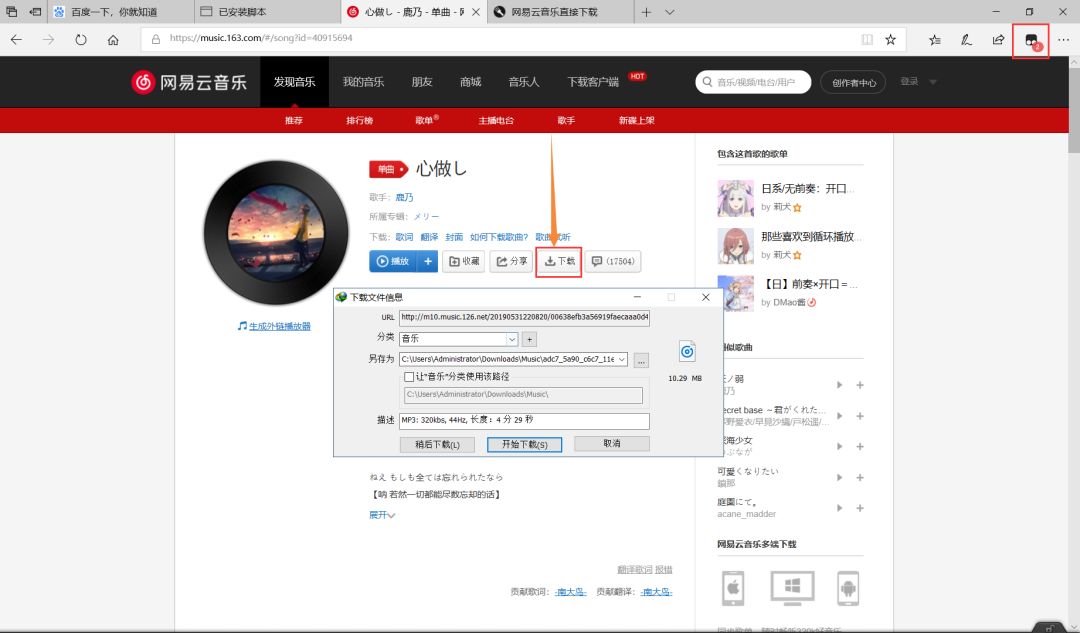
Task: Refresh the current page
Action: point(81,39)
